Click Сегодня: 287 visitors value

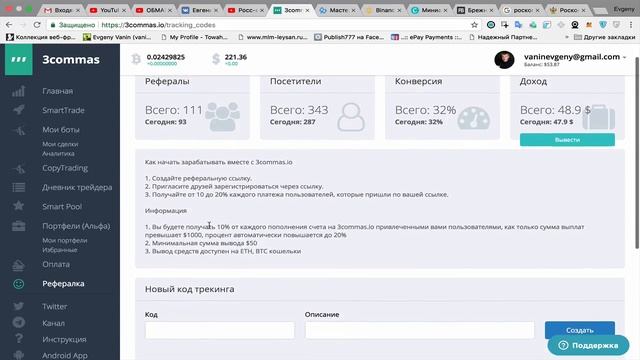pos(293,122)
